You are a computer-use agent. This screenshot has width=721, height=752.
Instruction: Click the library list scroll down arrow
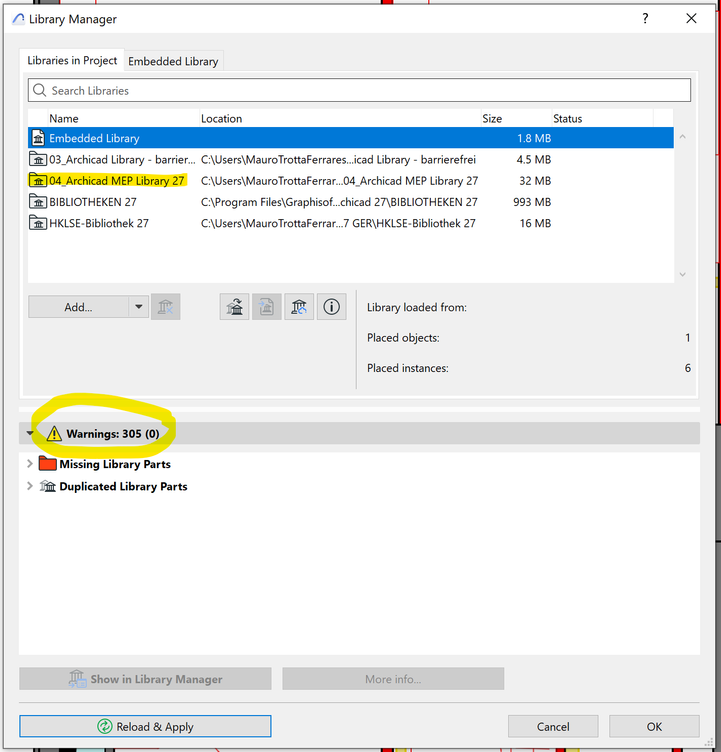pos(682,274)
